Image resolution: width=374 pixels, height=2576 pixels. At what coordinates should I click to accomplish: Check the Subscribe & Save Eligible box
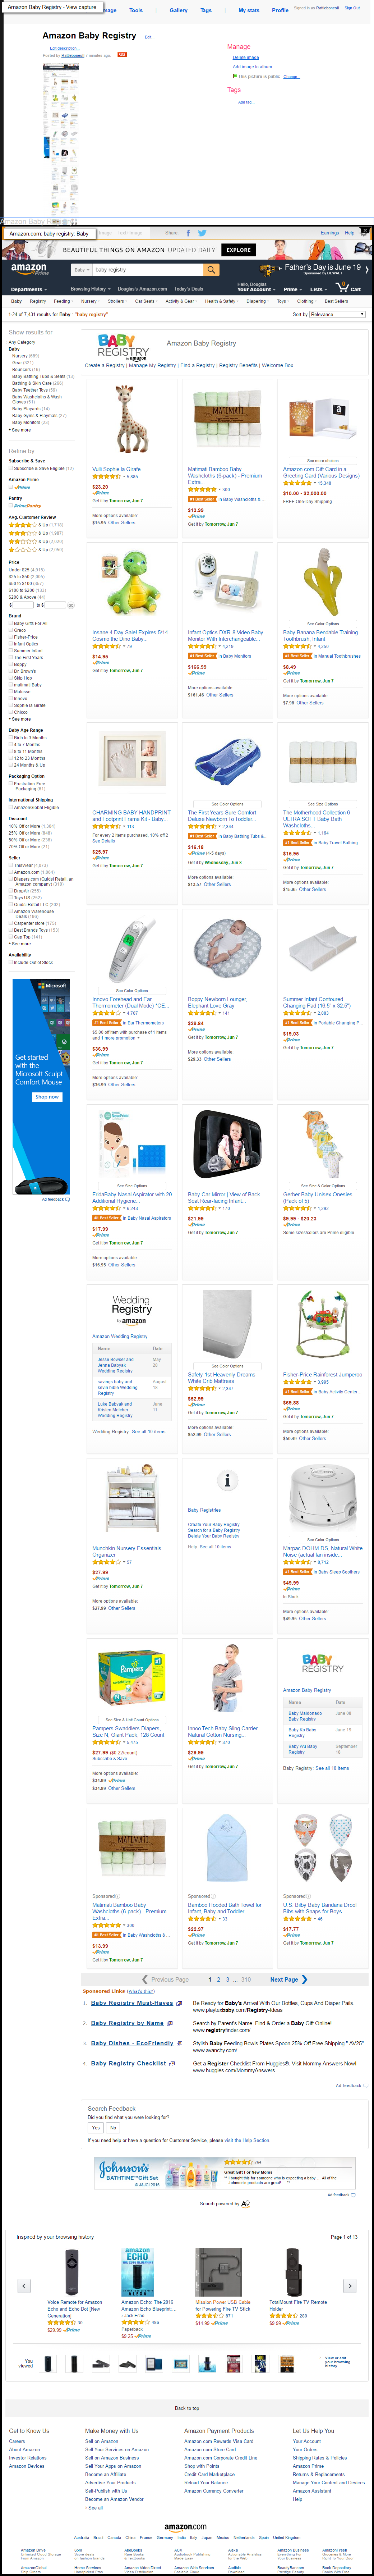pyautogui.click(x=11, y=468)
